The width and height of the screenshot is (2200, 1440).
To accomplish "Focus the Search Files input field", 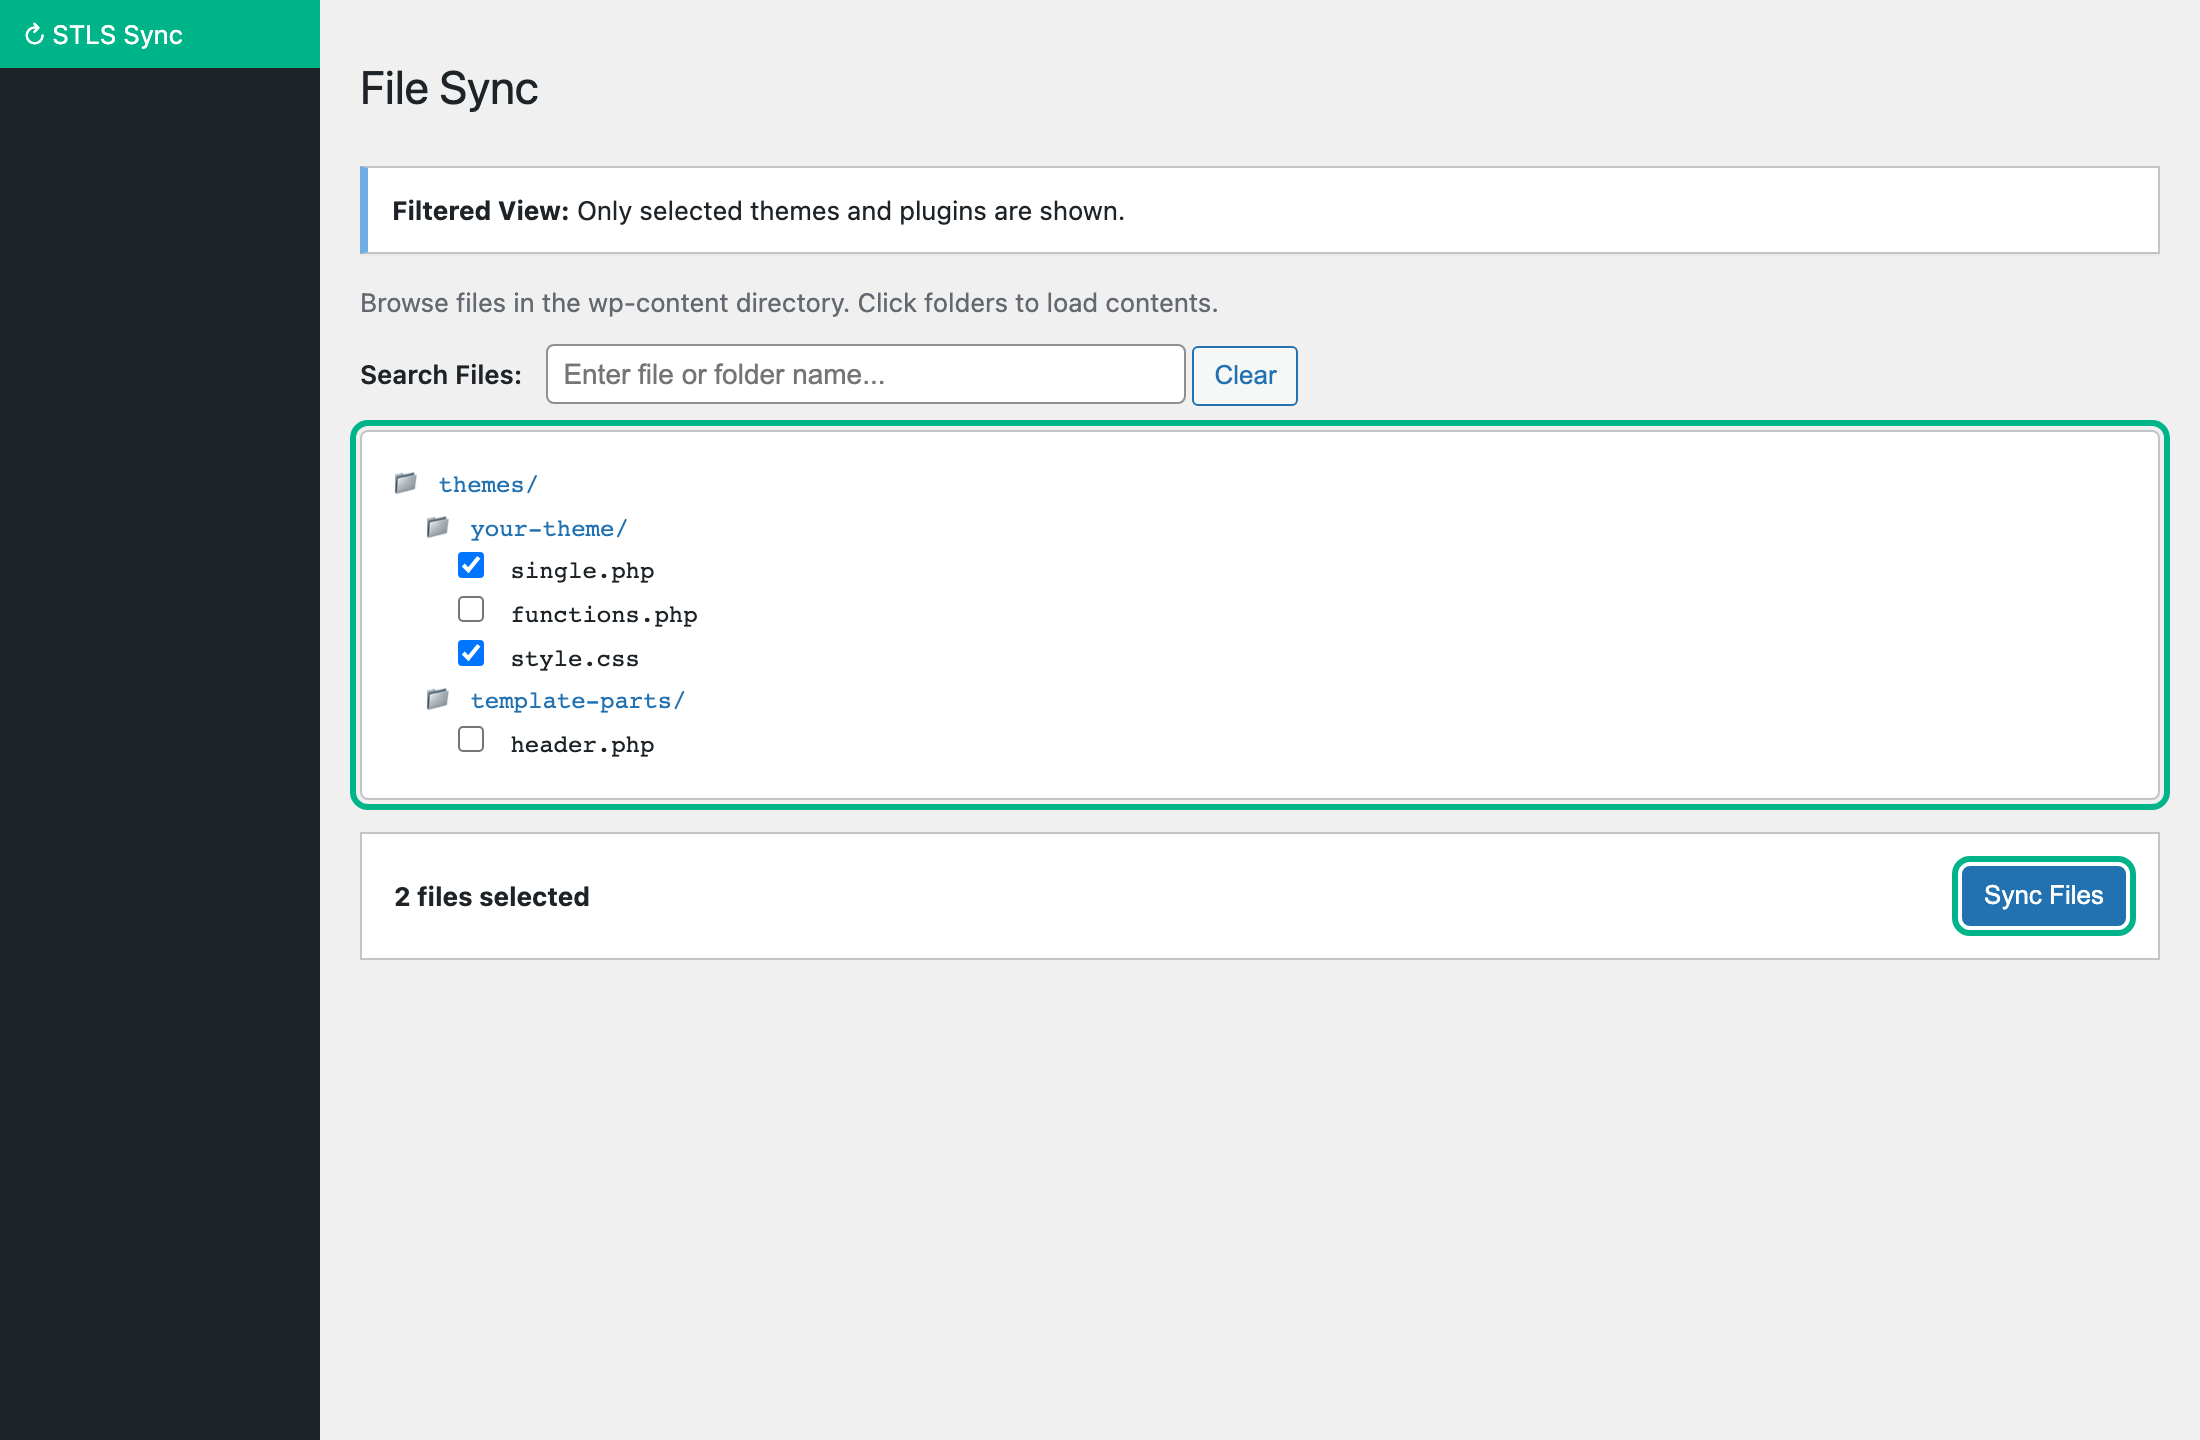I will point(866,374).
